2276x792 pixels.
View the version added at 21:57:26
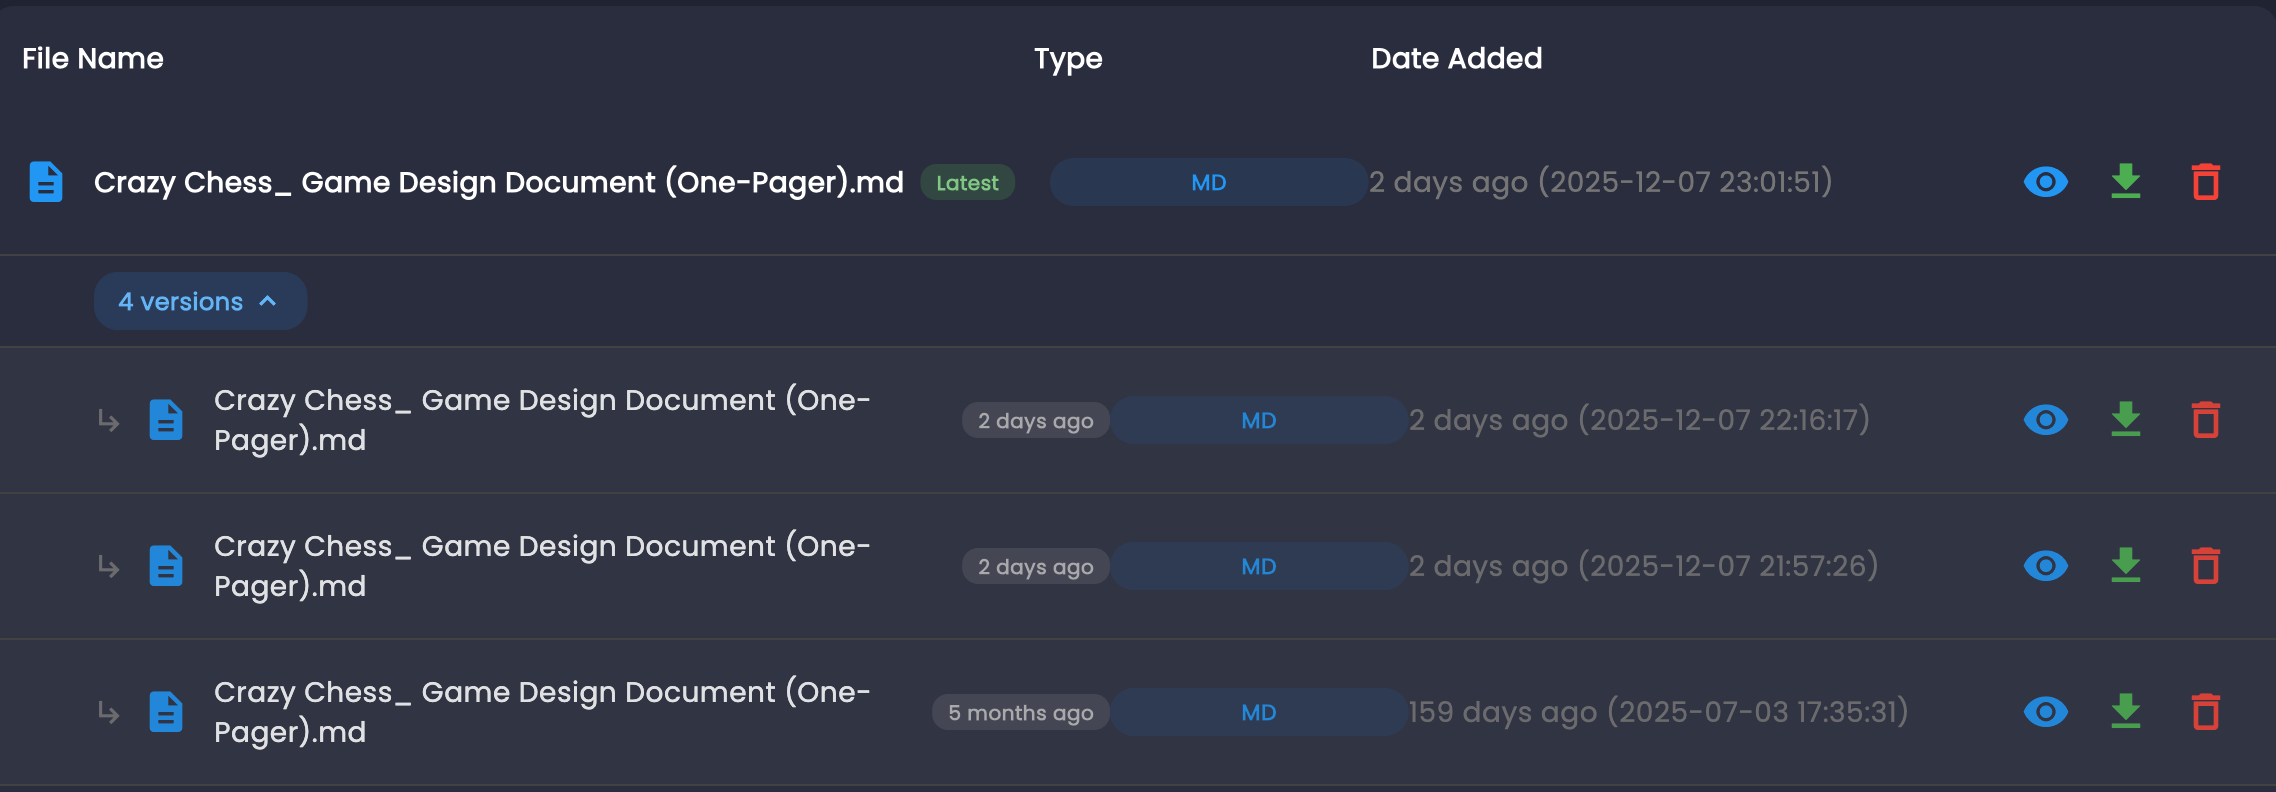click(2045, 566)
